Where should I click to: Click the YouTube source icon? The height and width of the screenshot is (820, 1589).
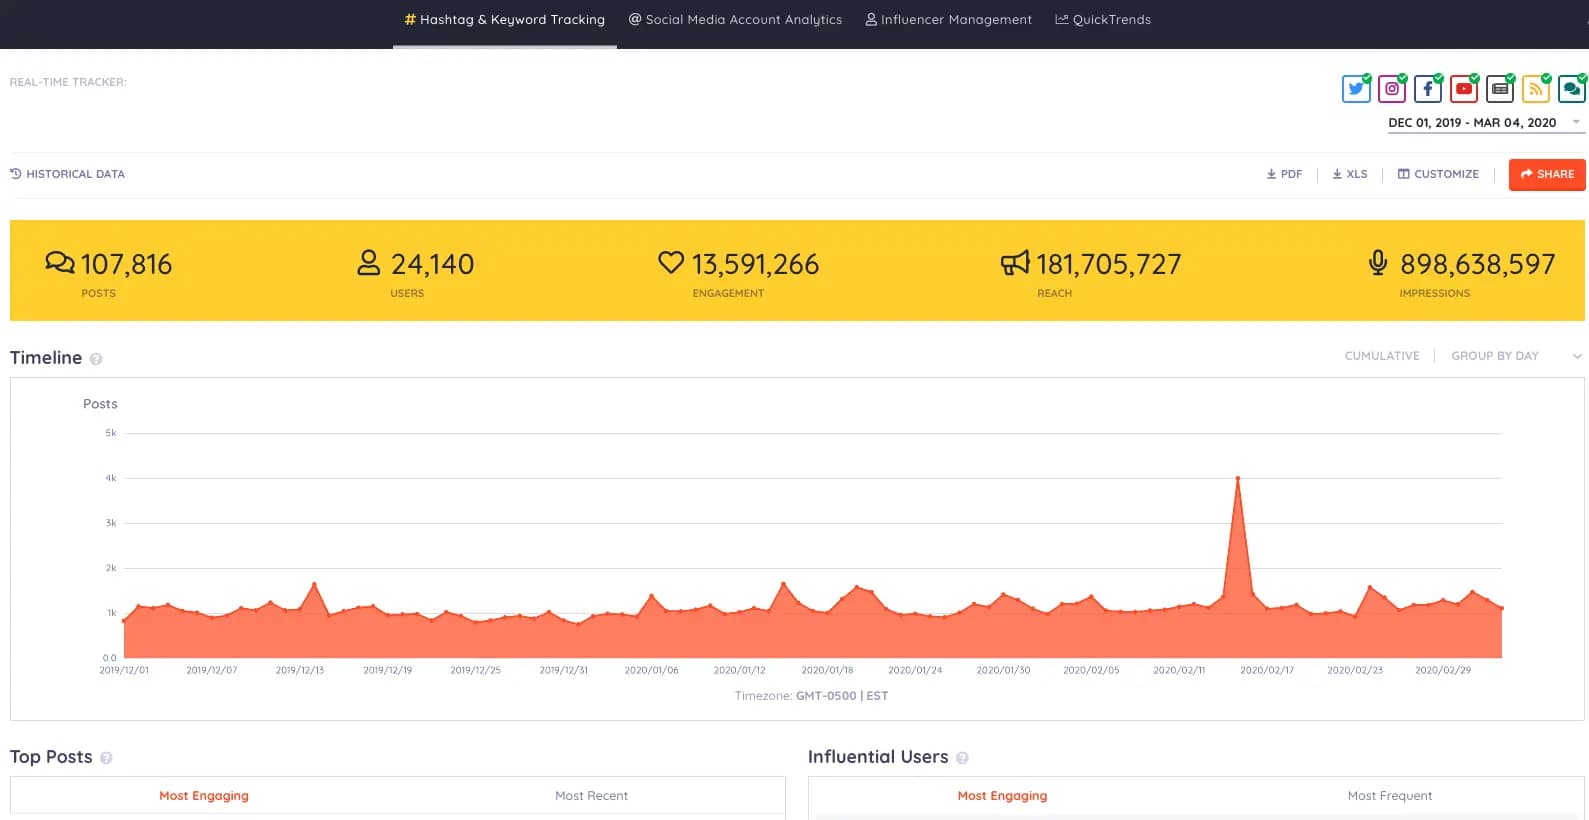point(1464,89)
